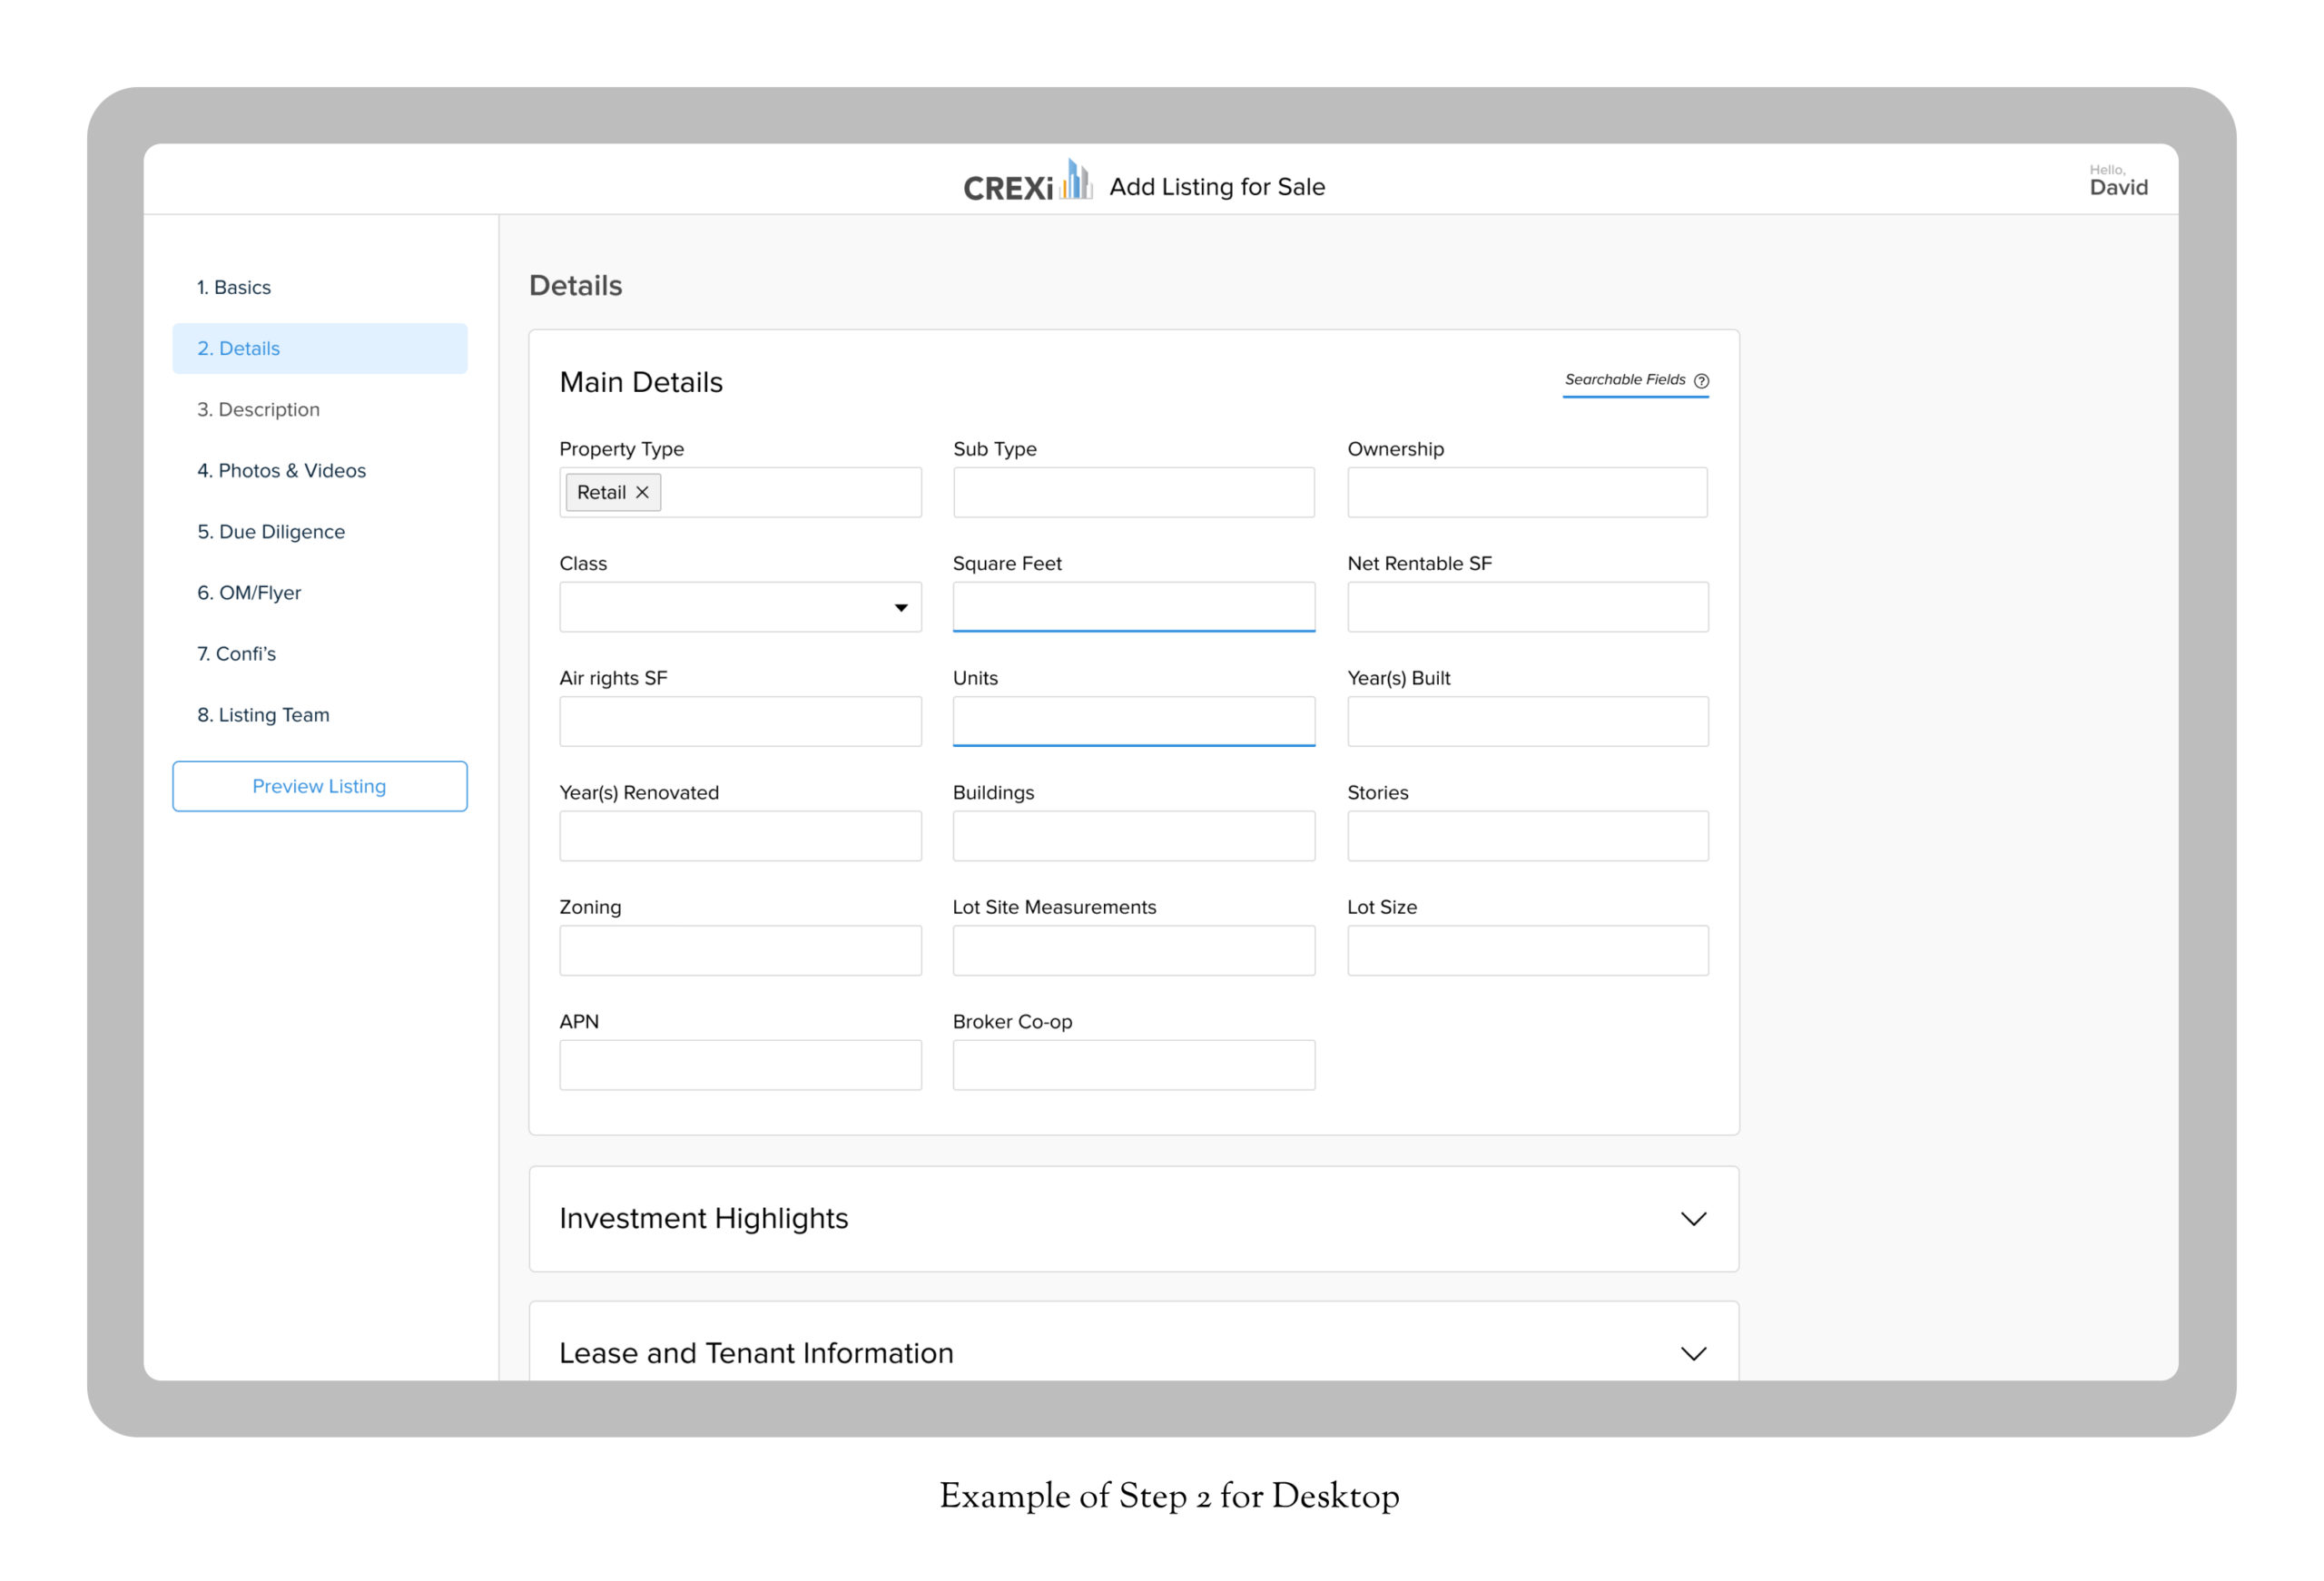Open the 8. Listing Team step
This screenshot has height=1581, width=2324.
click(x=263, y=715)
